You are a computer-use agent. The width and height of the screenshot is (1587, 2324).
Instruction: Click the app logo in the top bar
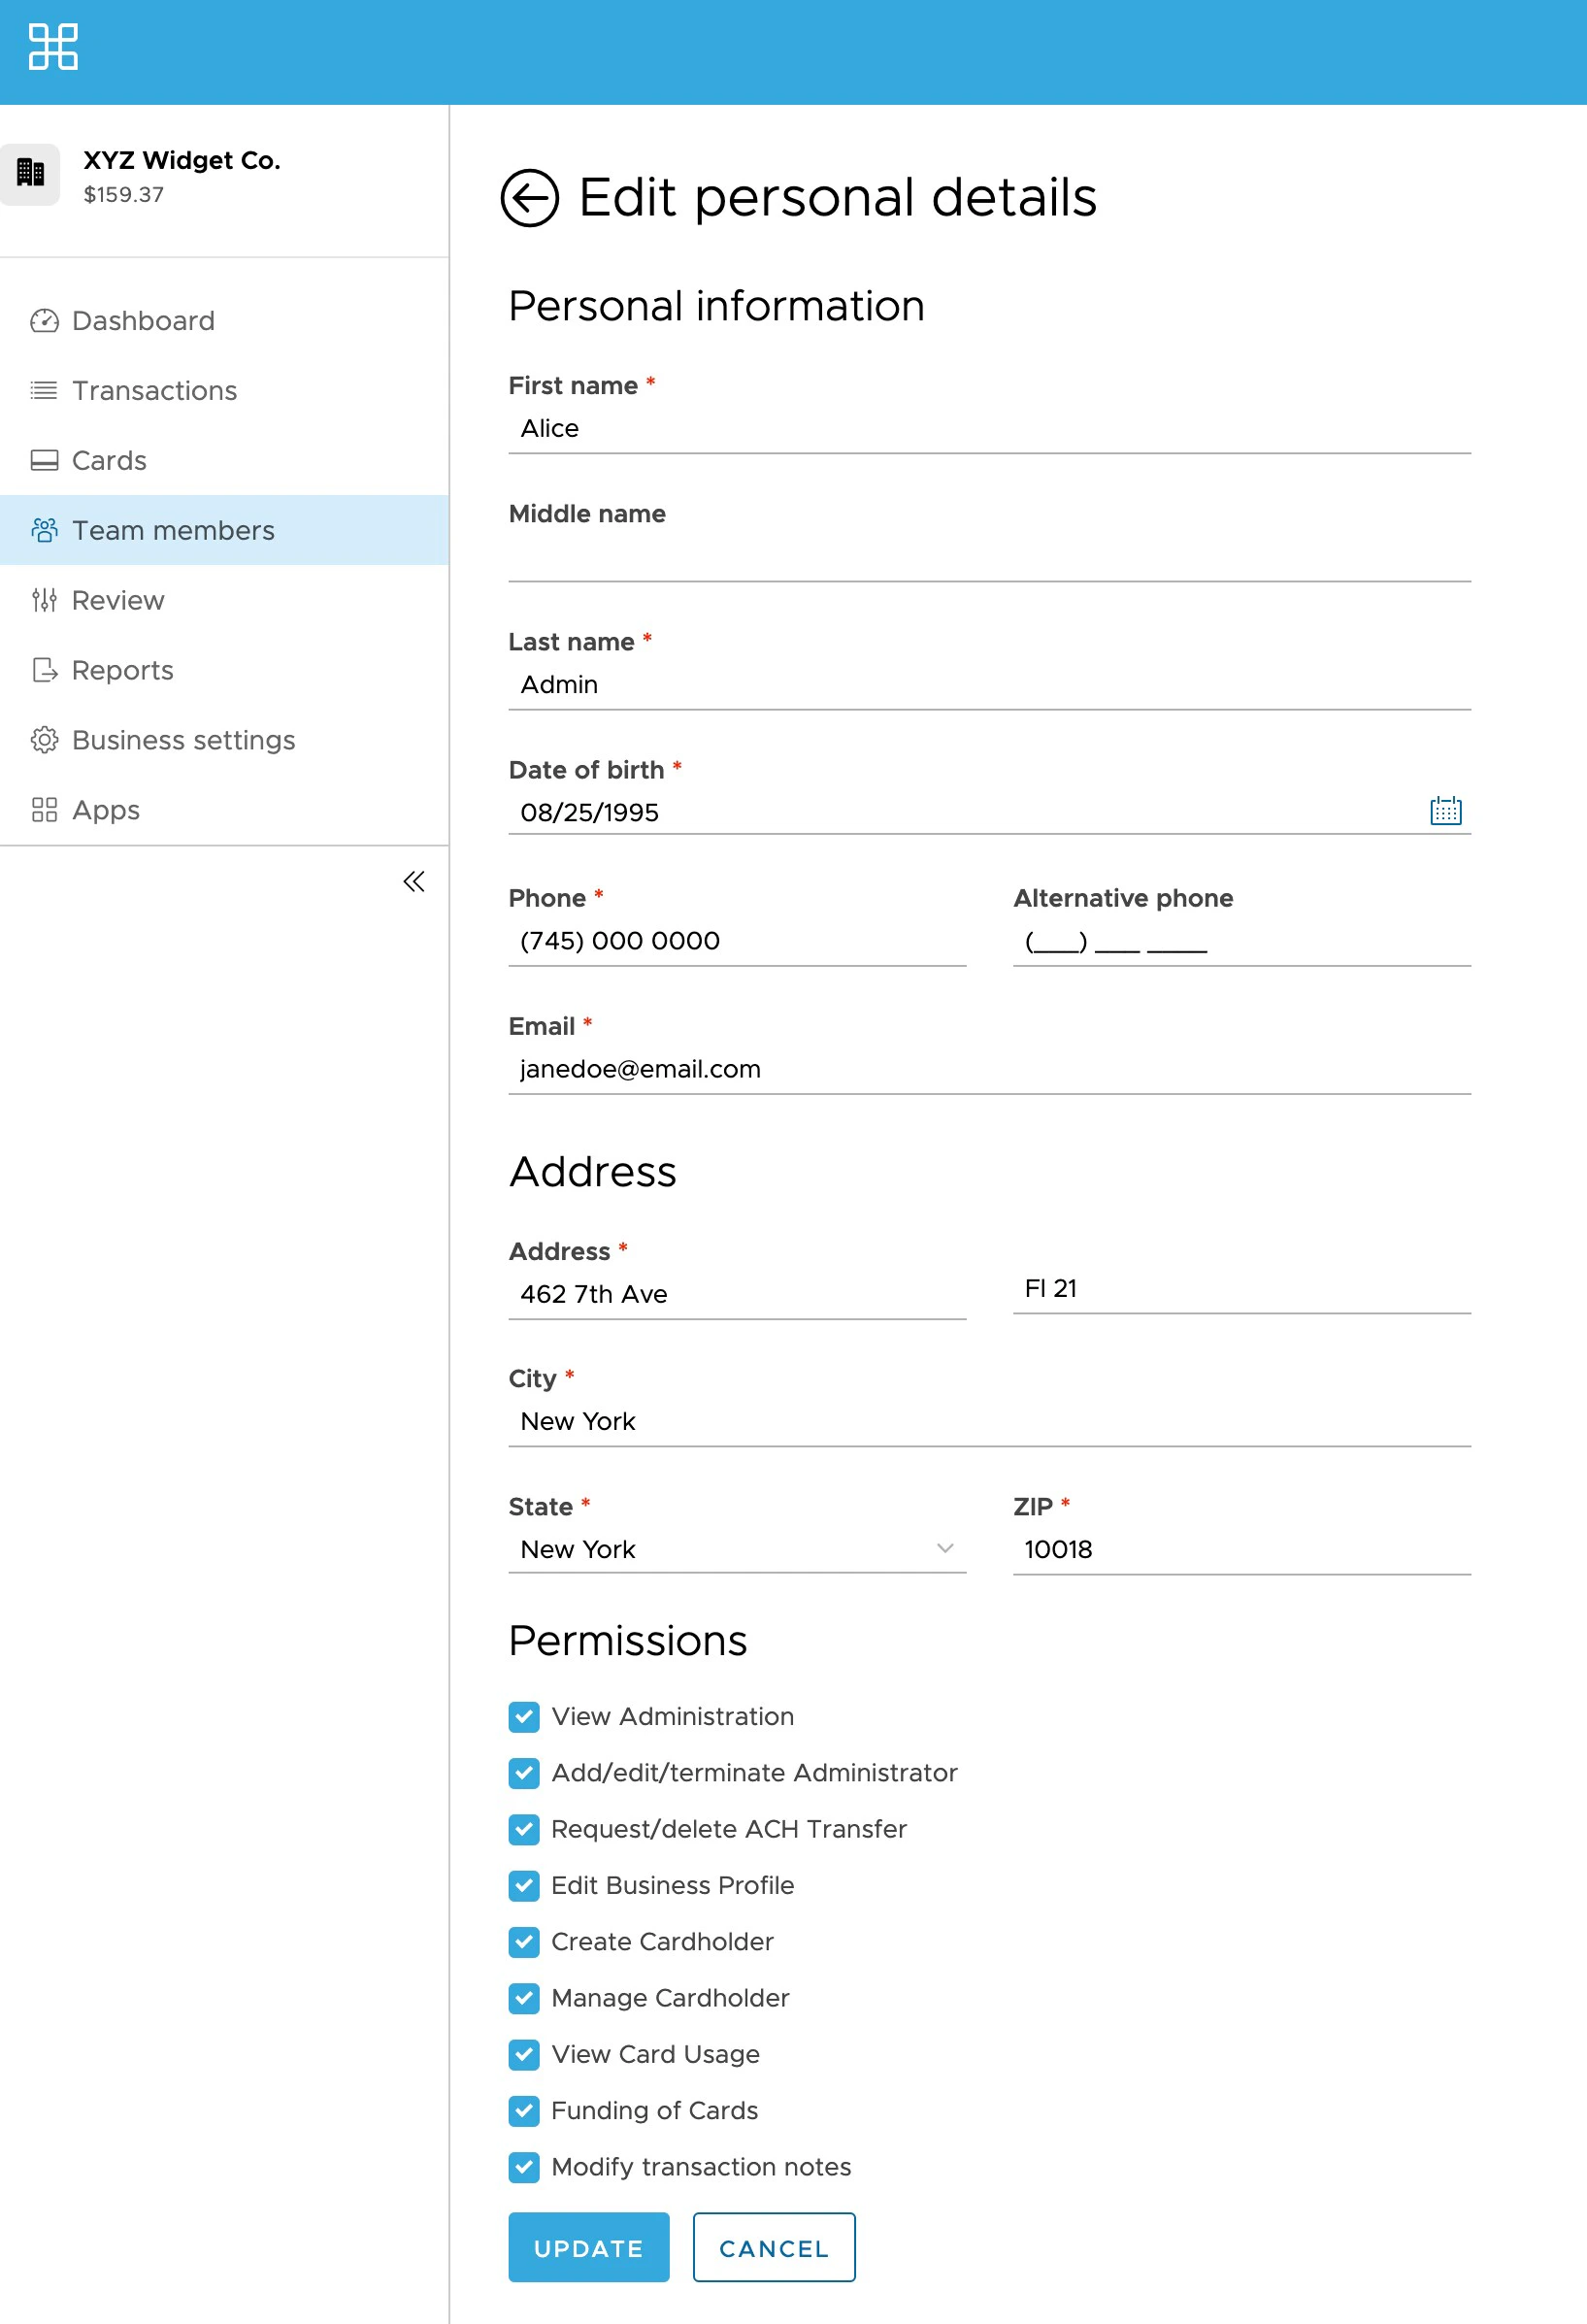(x=53, y=47)
